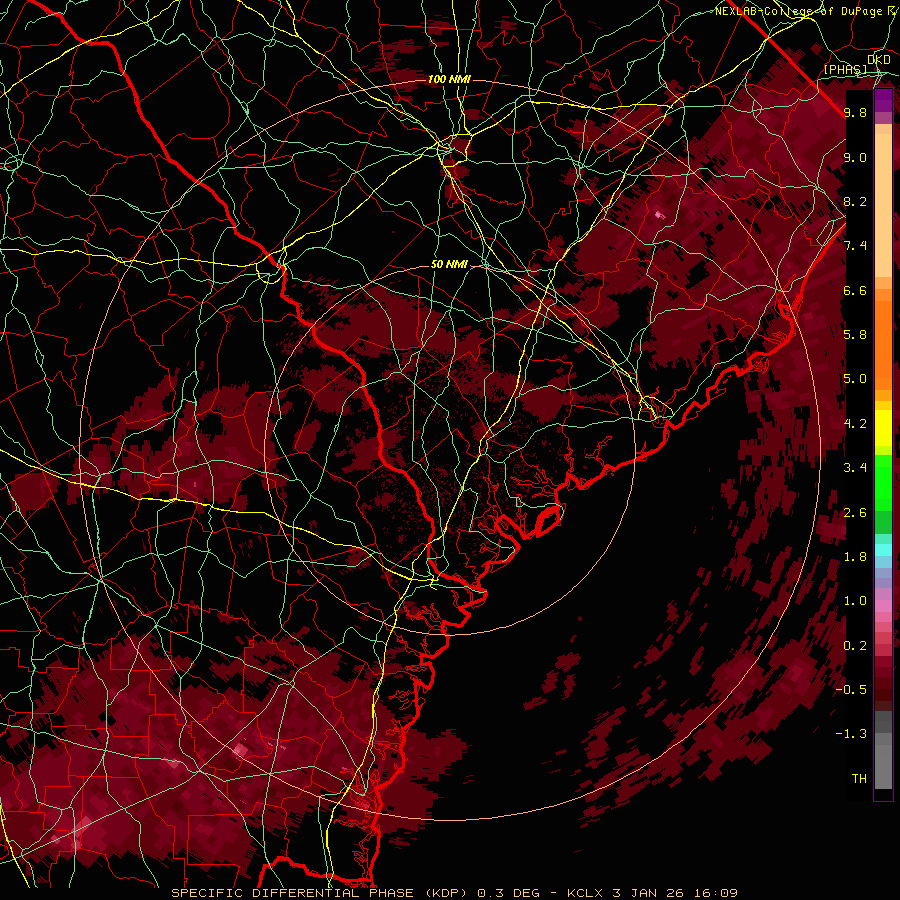900x900 pixels.
Task: Click the 9.8 value on the scale
Action: click(x=855, y=112)
